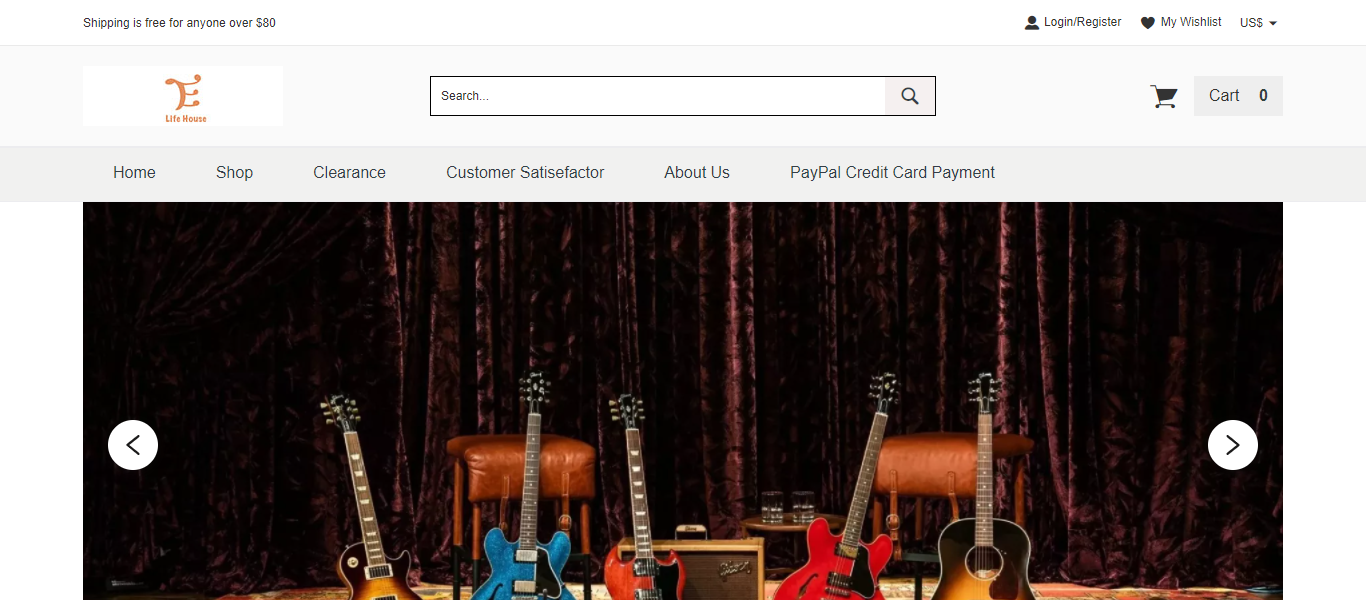Go to previous slide arrow
Viewport: 1366px width, 600px height.
click(x=133, y=445)
